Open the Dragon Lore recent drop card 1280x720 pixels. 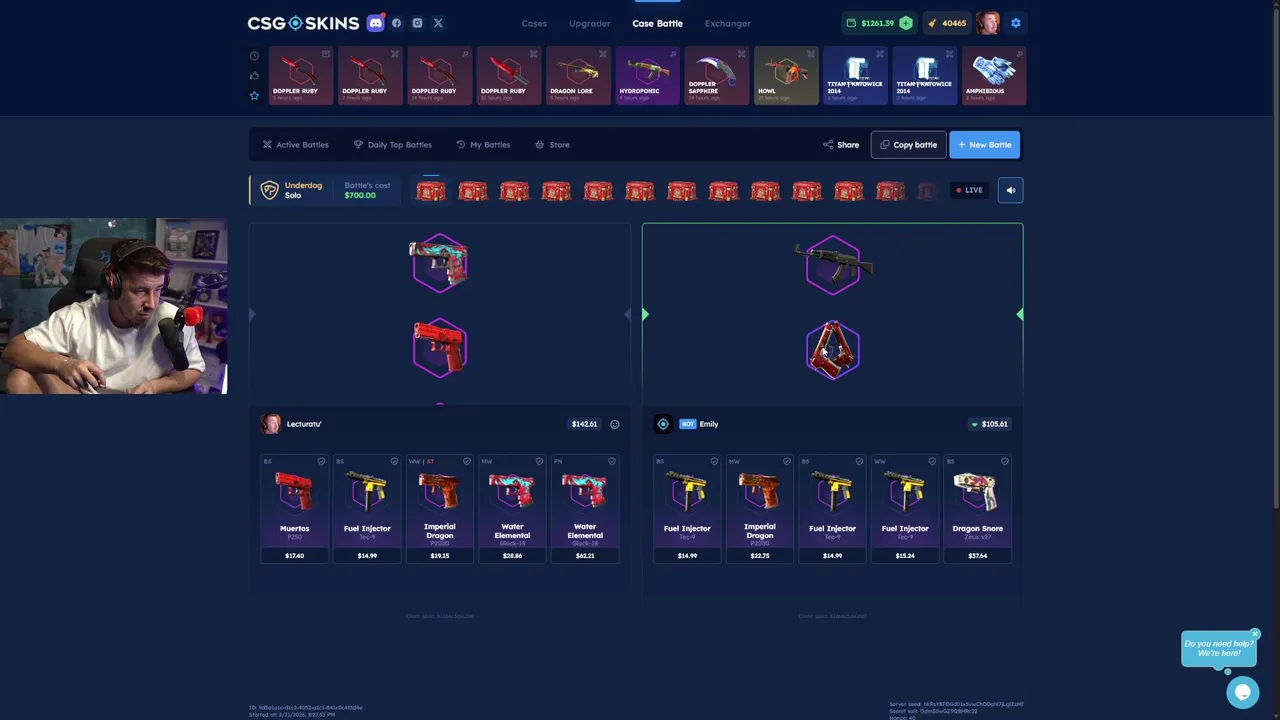point(578,75)
